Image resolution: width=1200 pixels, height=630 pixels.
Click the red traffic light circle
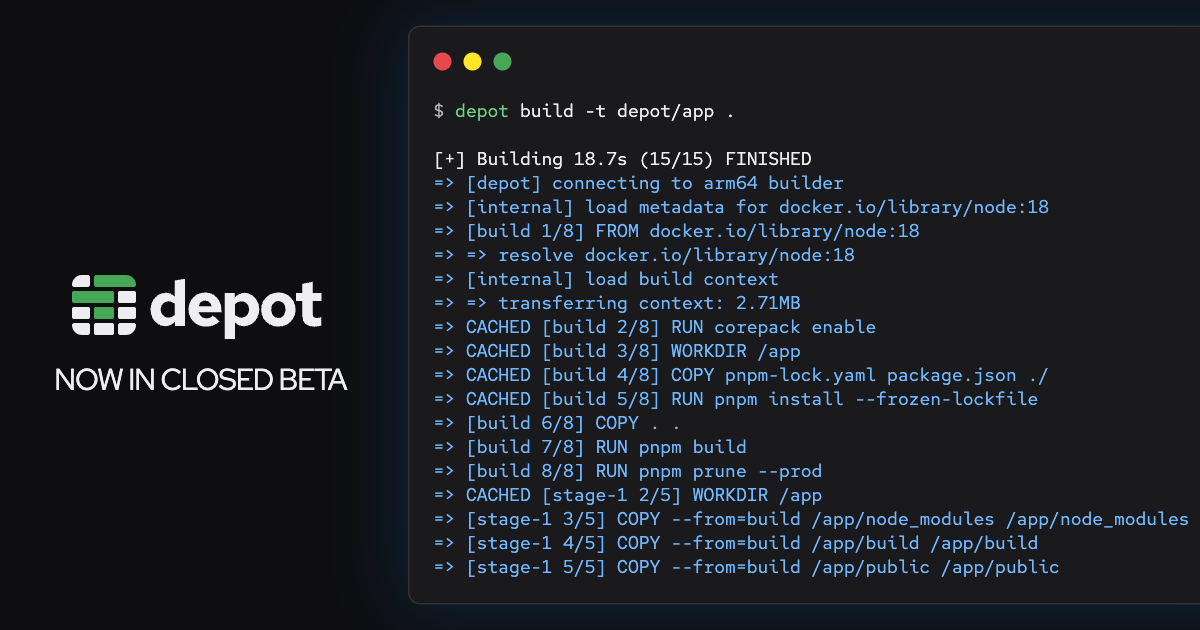tap(442, 61)
